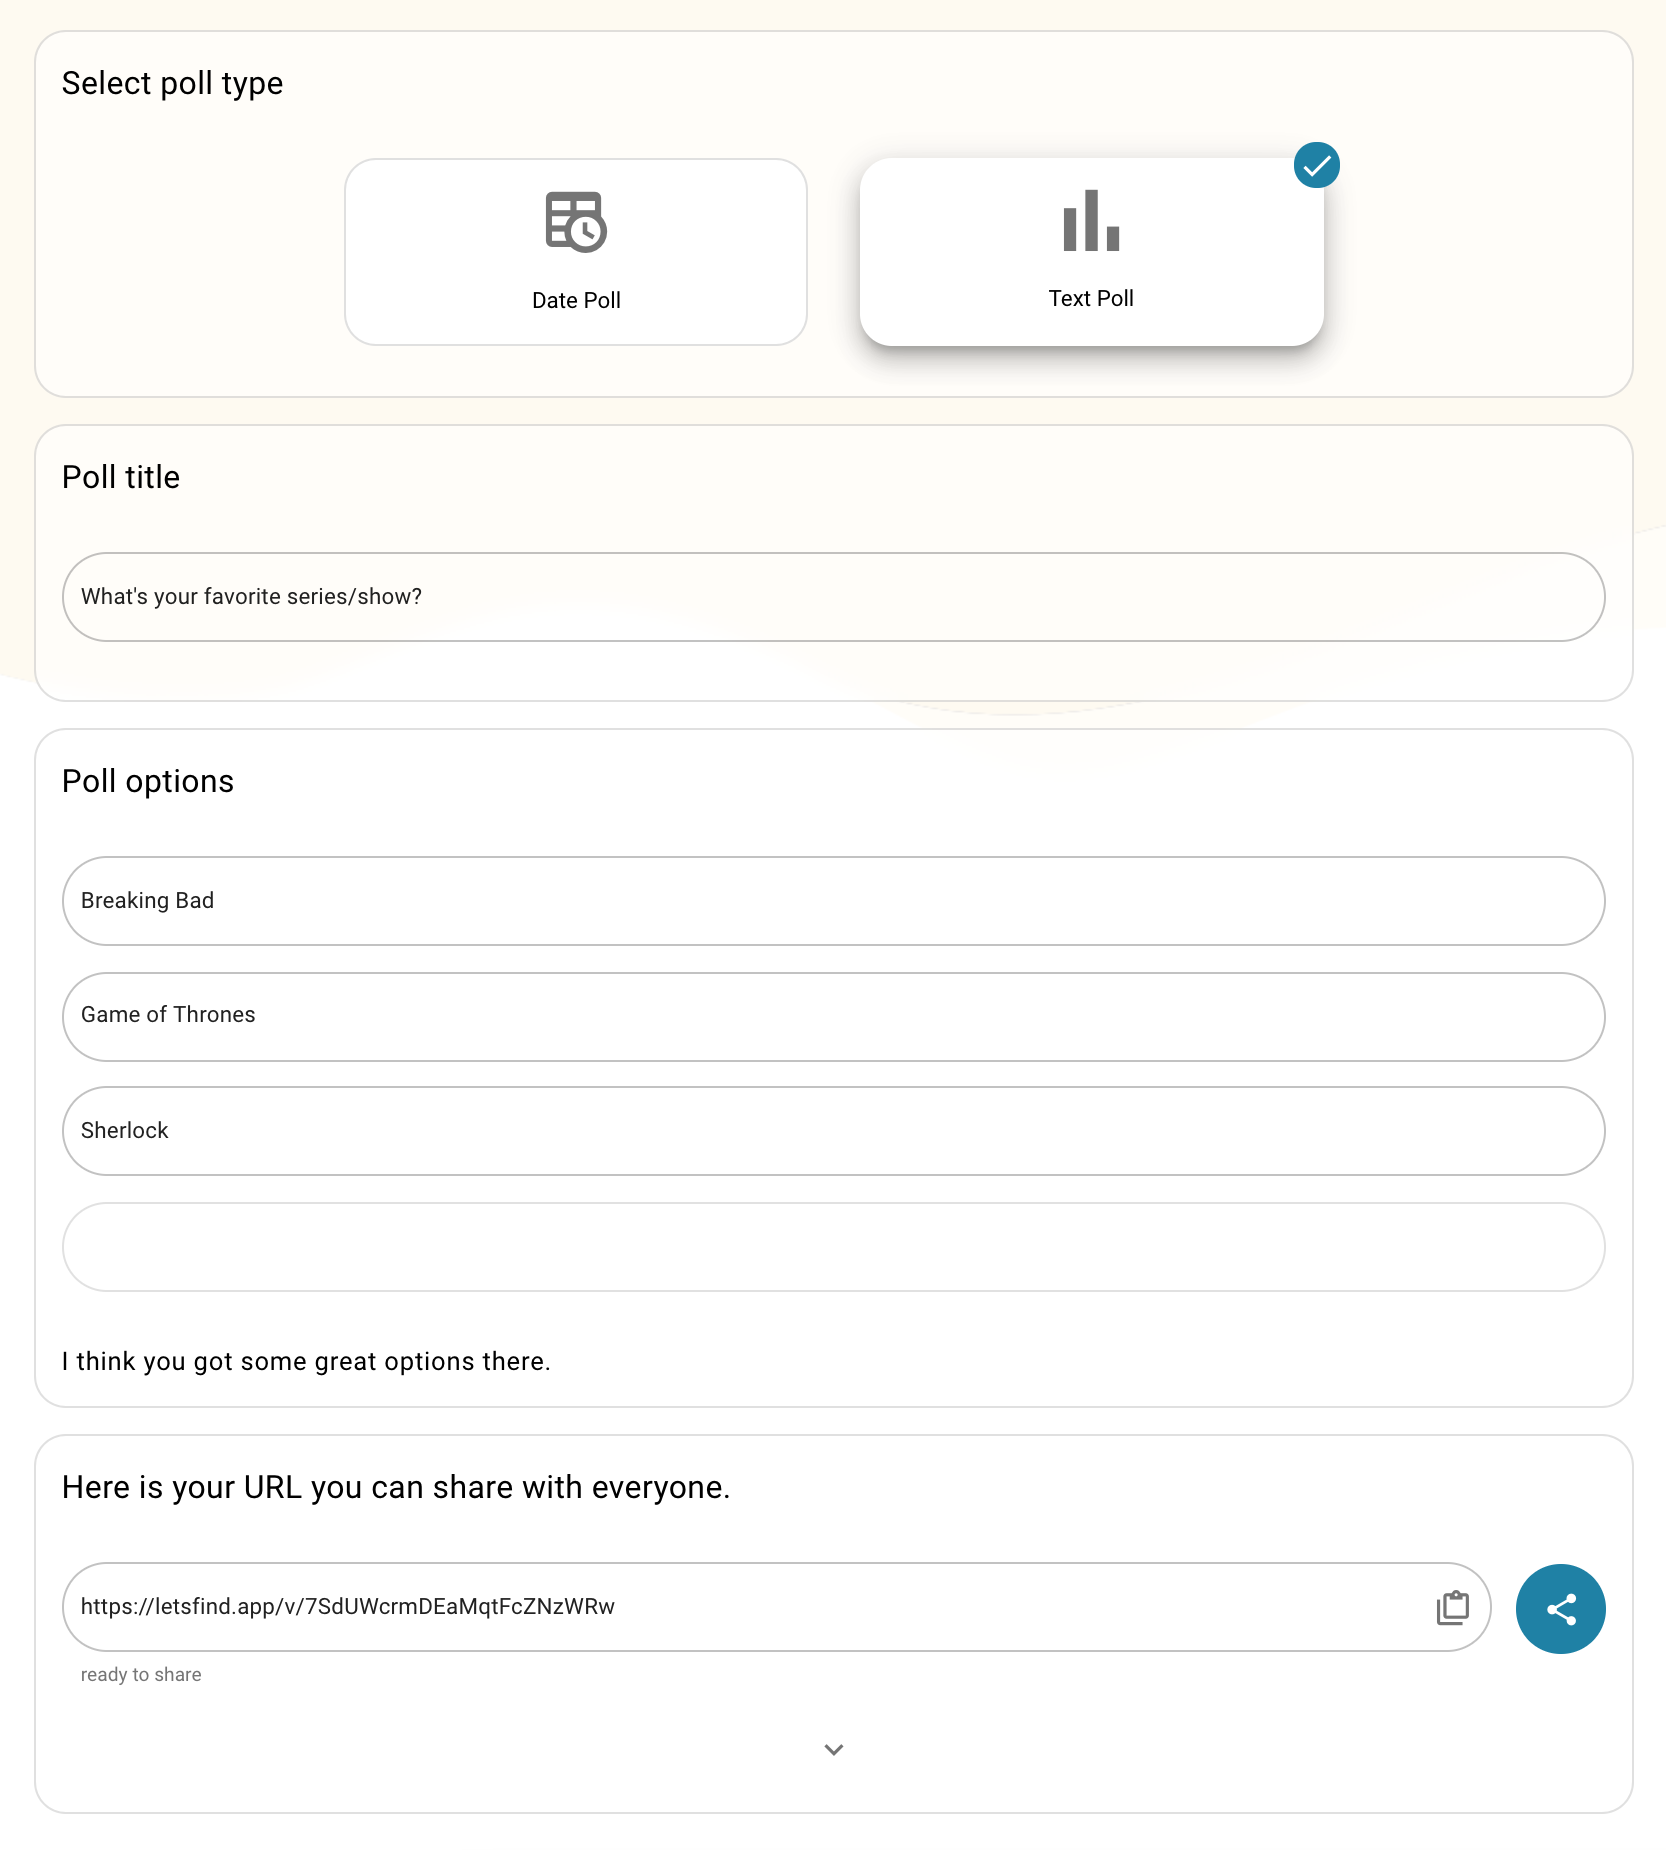
Task: Expand more options with the down chevron
Action: pyautogui.click(x=834, y=1749)
